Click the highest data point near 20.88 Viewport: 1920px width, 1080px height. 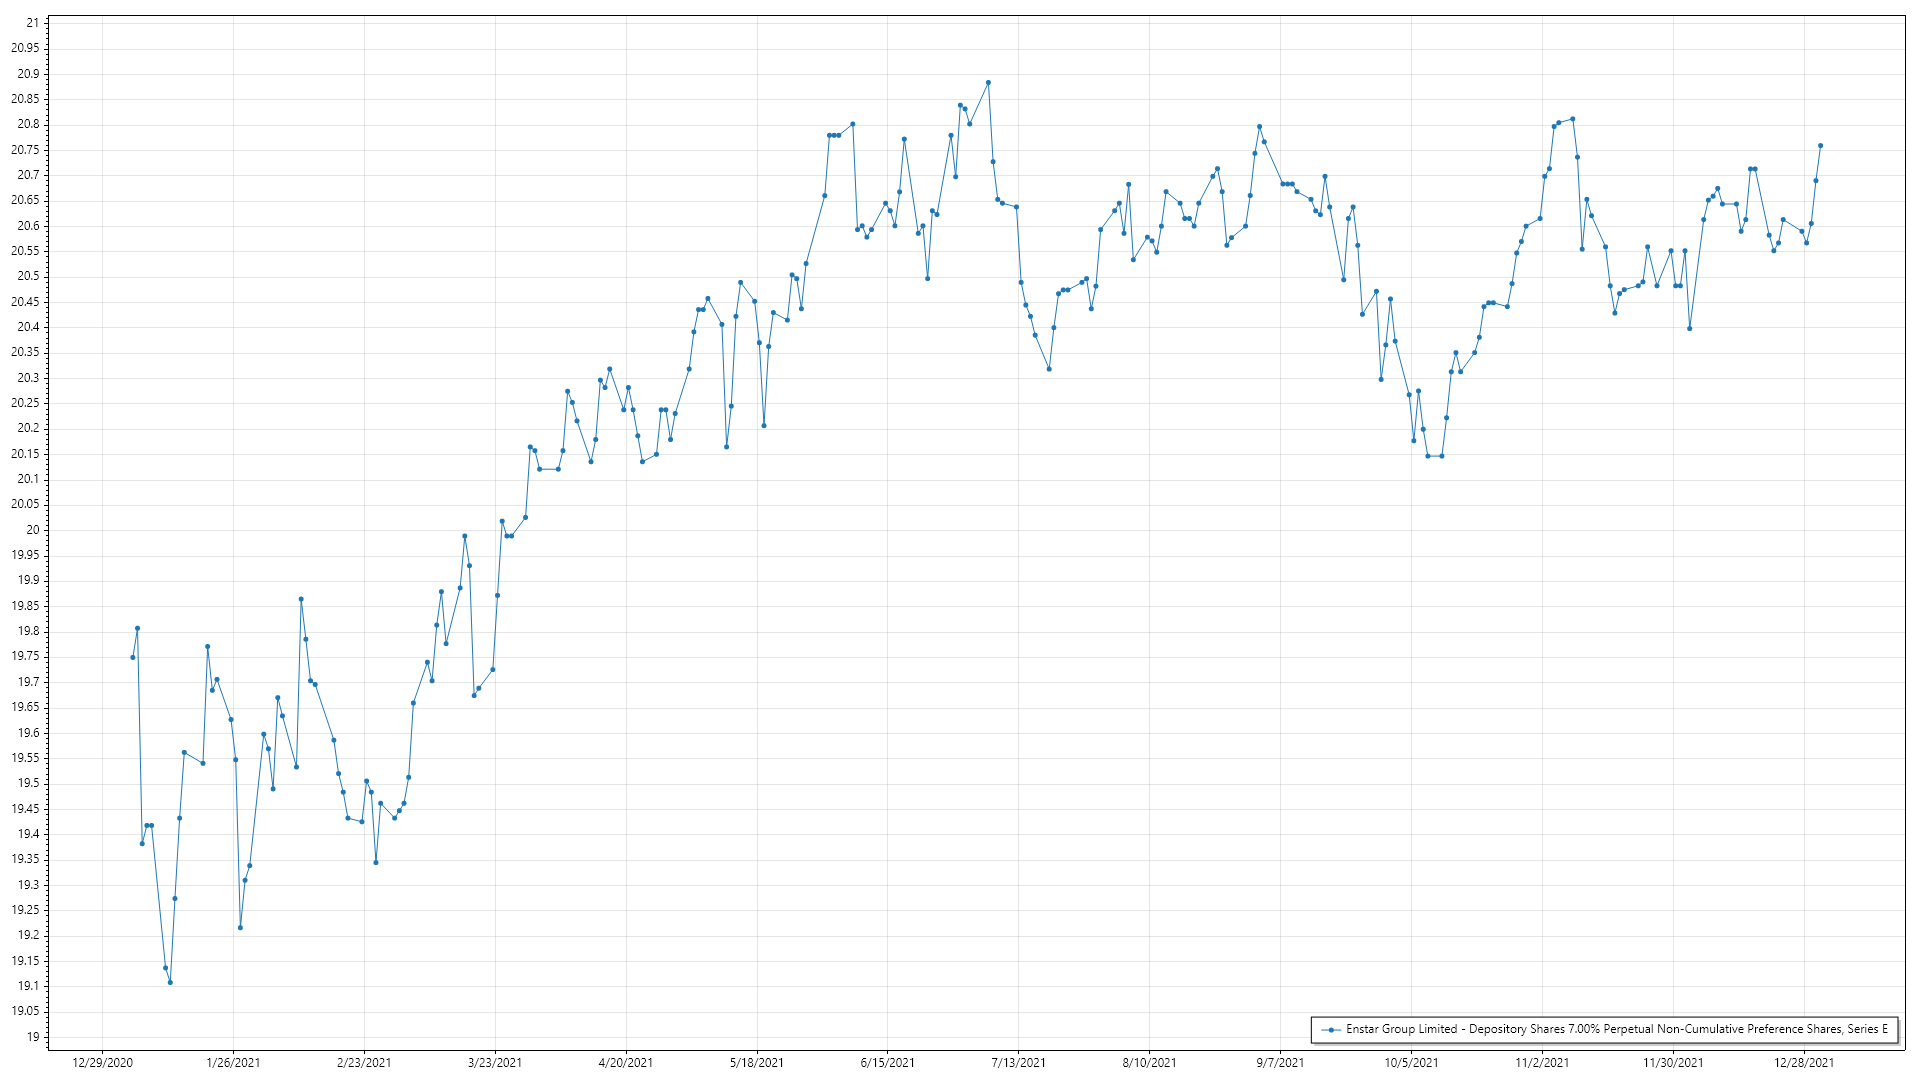(x=988, y=83)
